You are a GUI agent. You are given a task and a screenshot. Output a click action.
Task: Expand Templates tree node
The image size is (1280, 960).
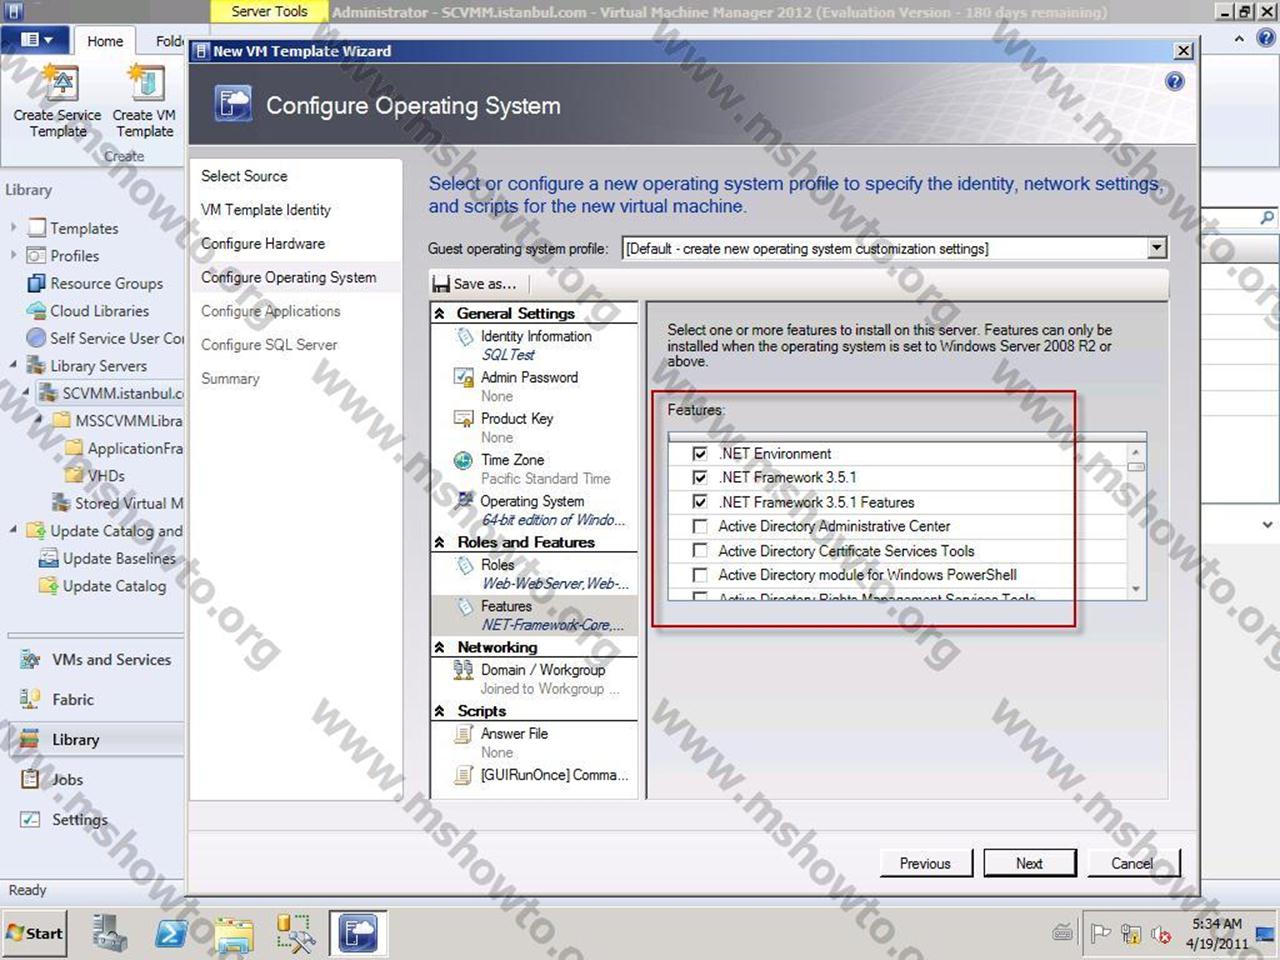point(13,228)
